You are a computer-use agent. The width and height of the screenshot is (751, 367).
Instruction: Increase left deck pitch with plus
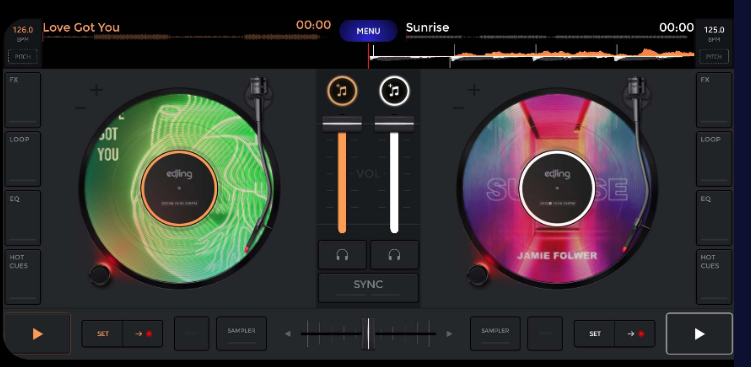(96, 90)
